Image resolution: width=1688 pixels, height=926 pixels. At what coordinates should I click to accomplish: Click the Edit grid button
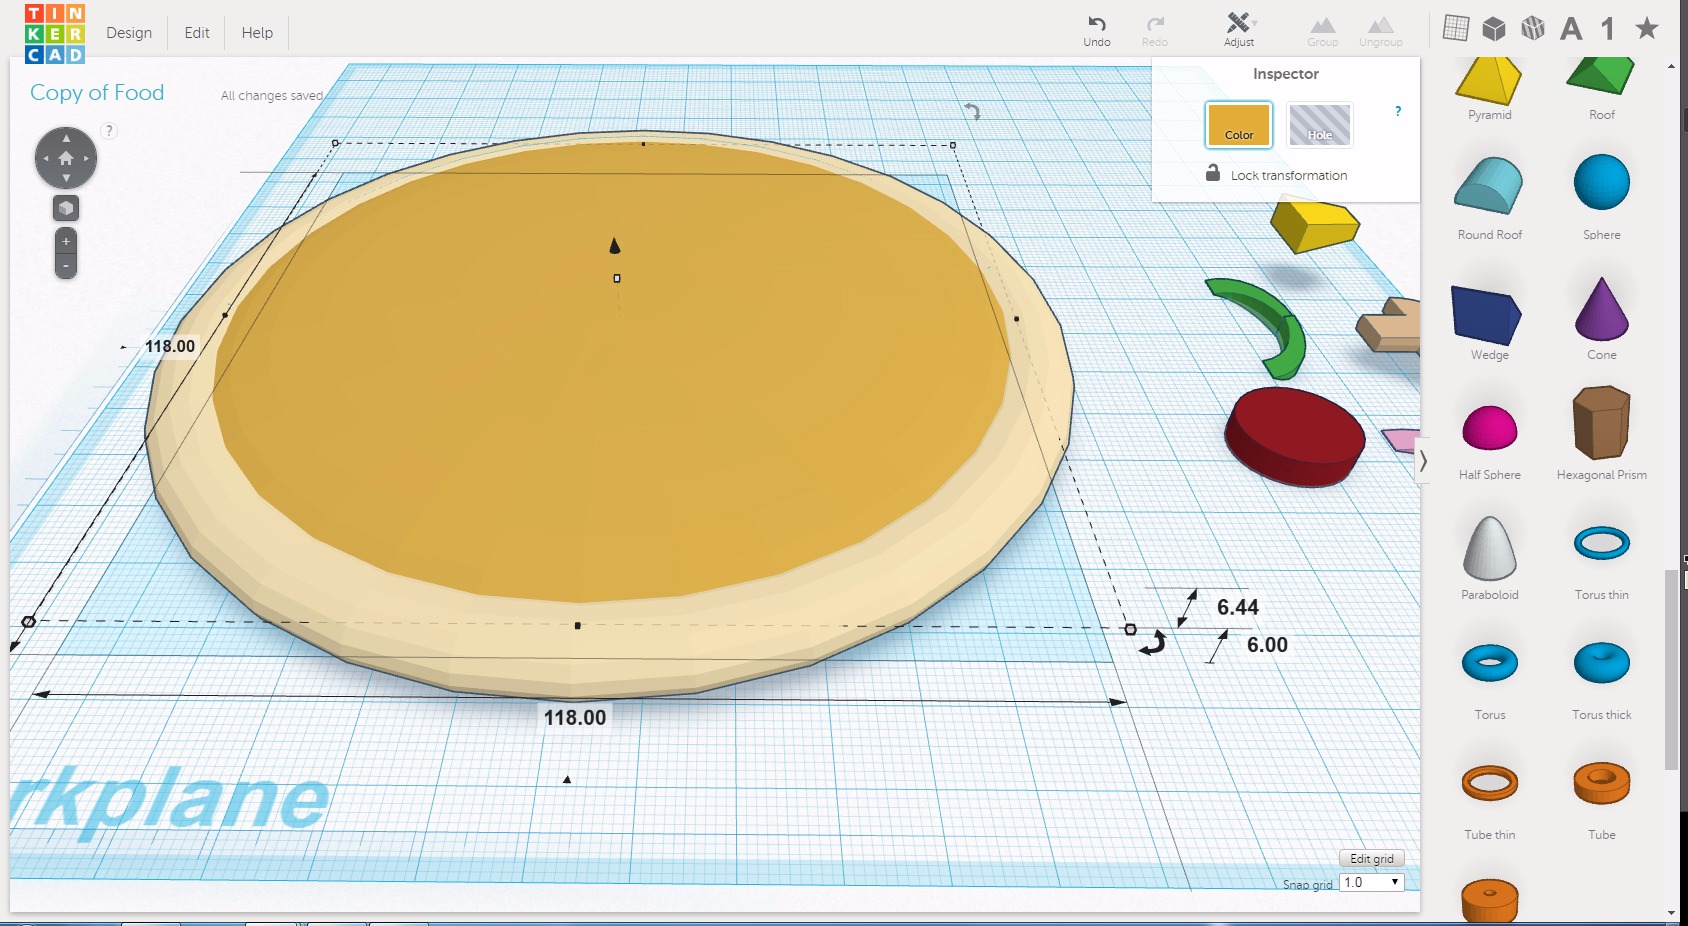(1372, 859)
